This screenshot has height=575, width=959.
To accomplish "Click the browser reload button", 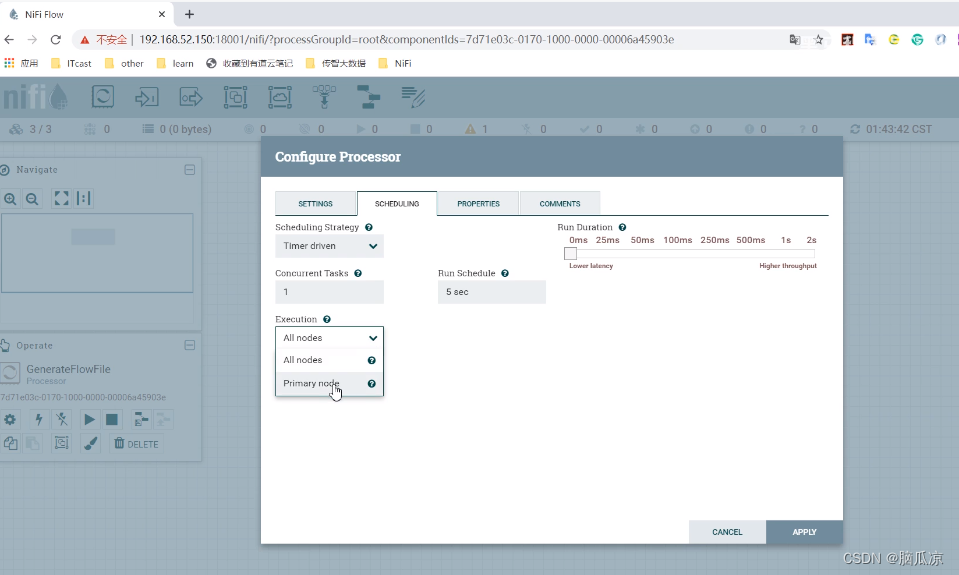I will [x=56, y=39].
